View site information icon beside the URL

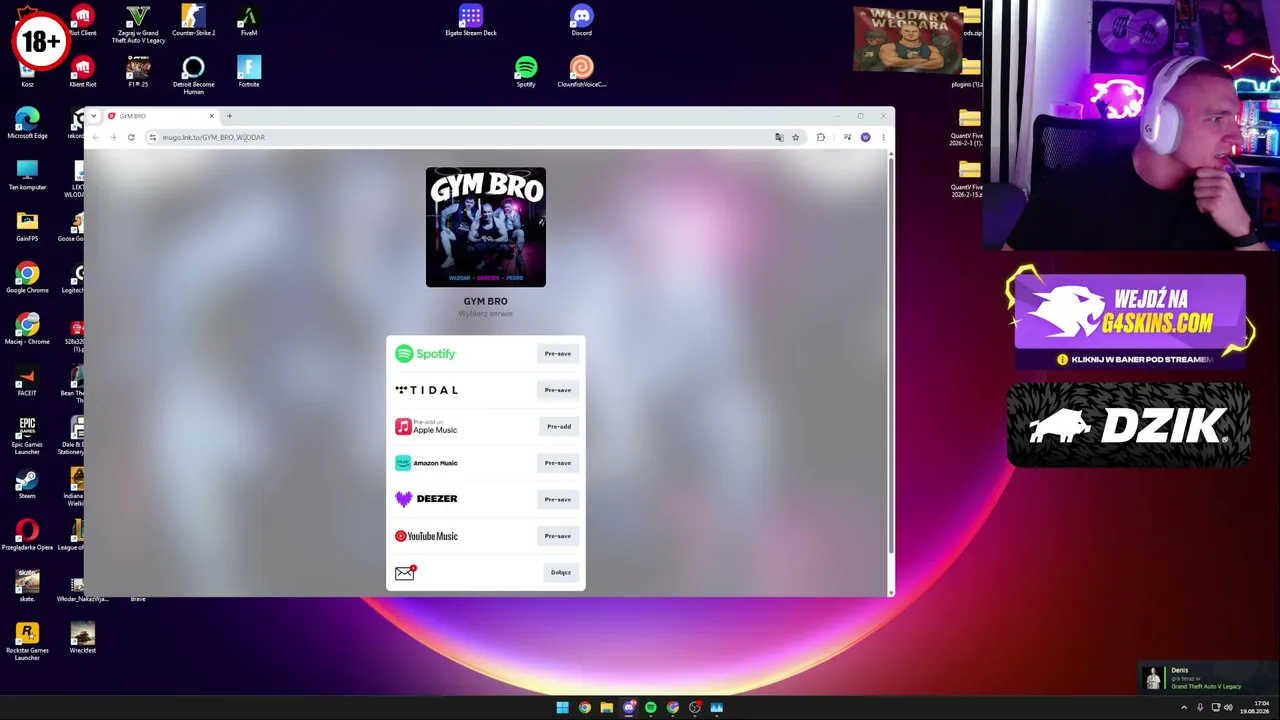click(152, 137)
